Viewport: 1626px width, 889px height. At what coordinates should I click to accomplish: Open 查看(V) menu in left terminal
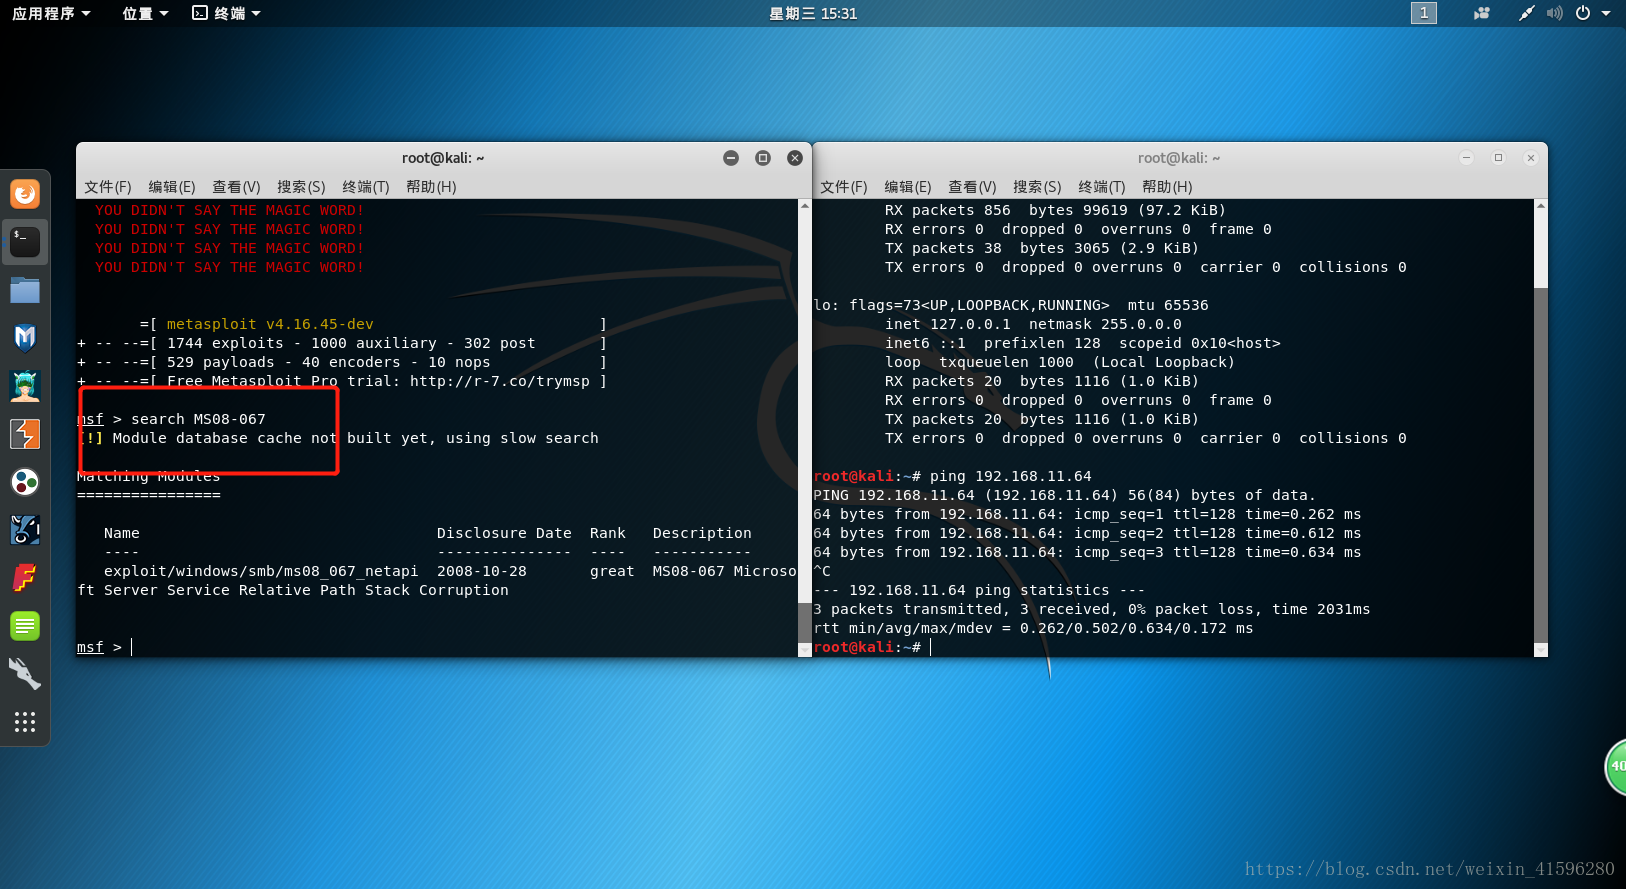(236, 187)
